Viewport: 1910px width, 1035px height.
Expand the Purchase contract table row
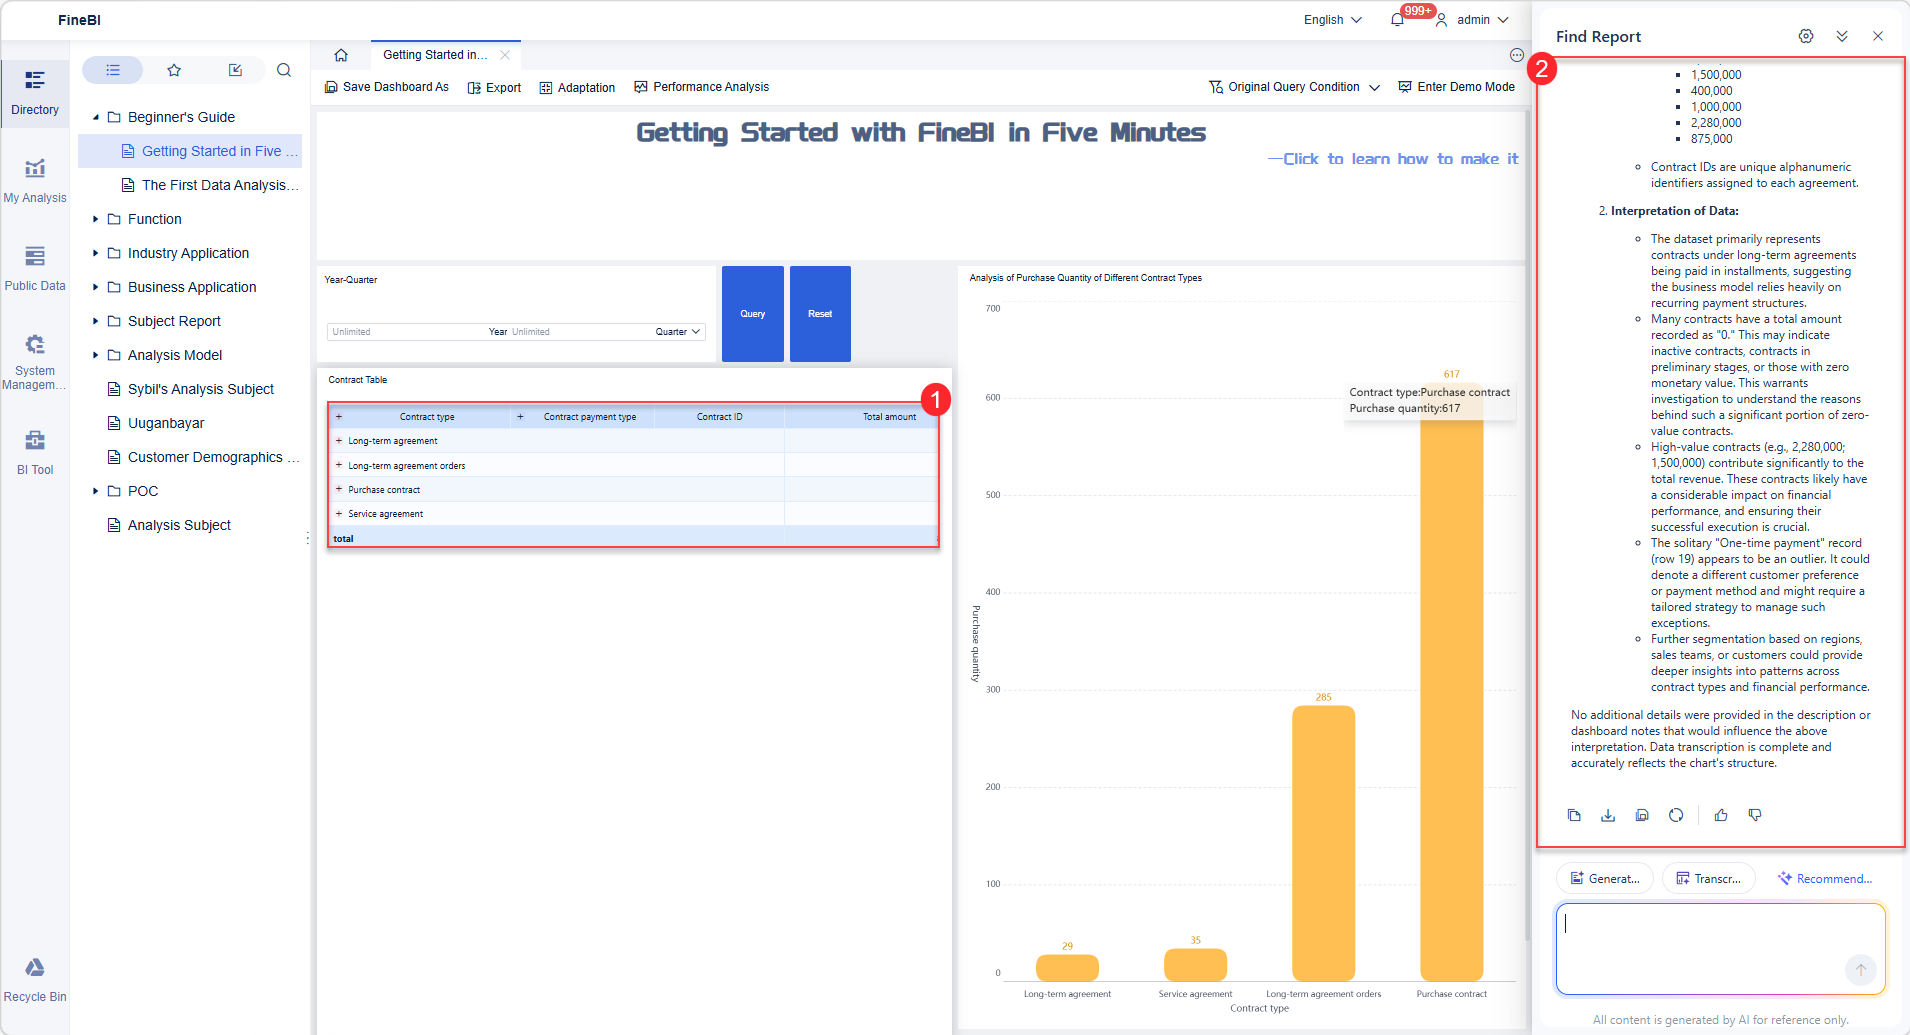(339, 489)
